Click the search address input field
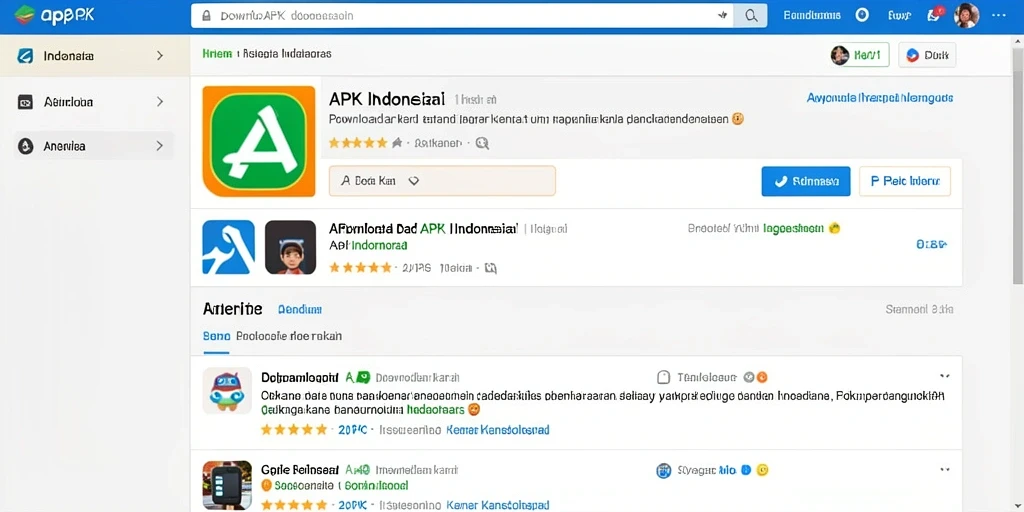The height and width of the screenshot is (512, 1024). pos(462,16)
